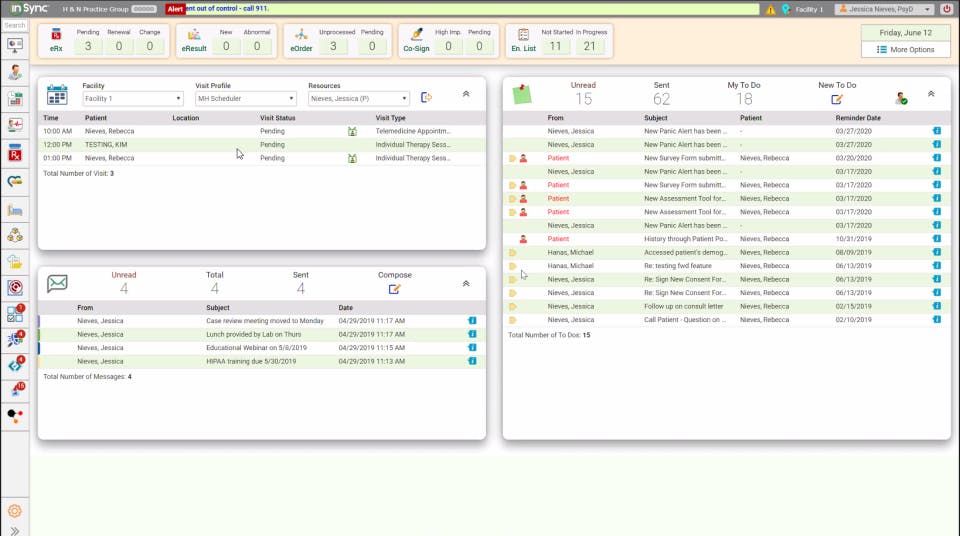Open the Visit Profile dropdown
The height and width of the screenshot is (536, 960).
(x=245, y=98)
